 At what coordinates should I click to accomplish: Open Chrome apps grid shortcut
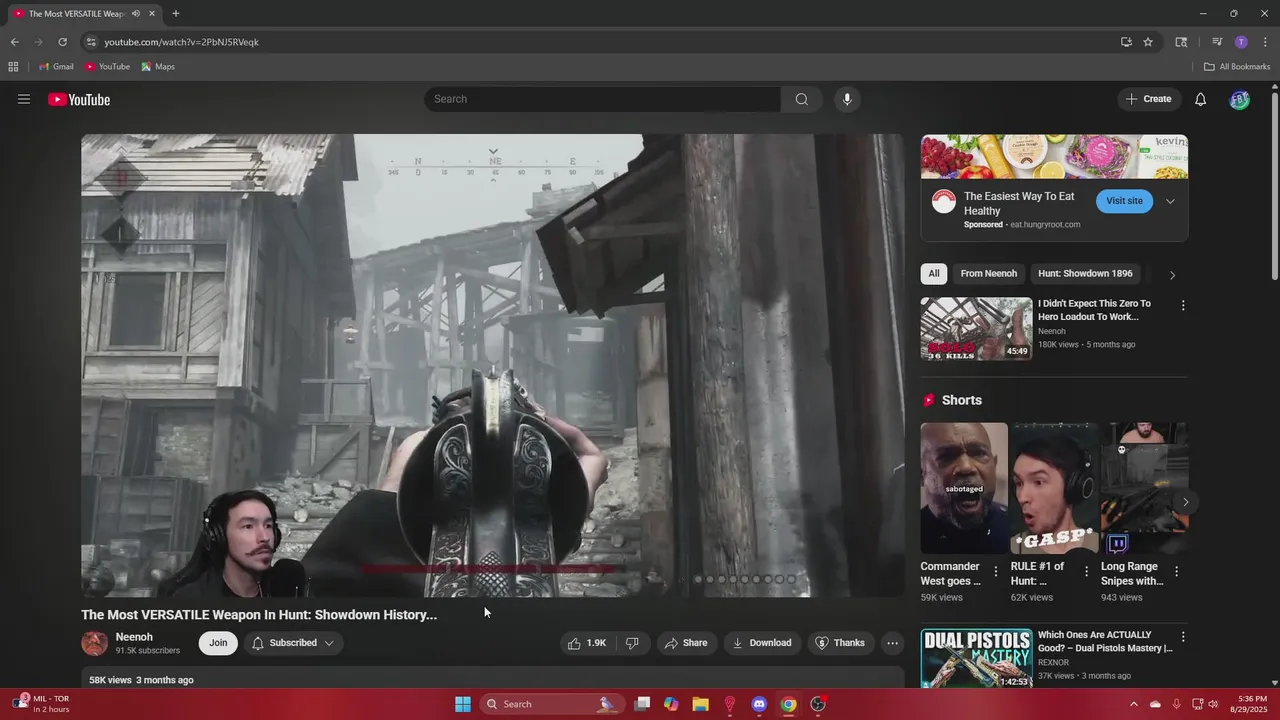click(x=13, y=67)
